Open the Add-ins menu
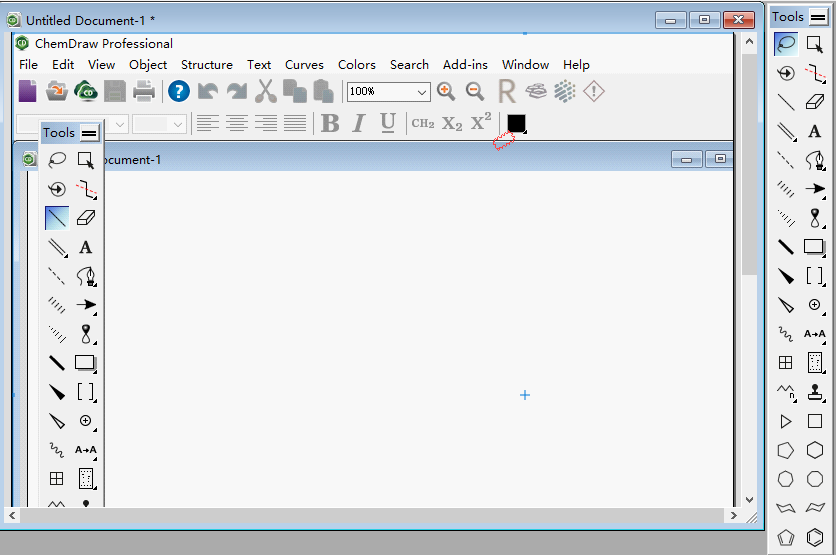This screenshot has height=555, width=836. (465, 65)
